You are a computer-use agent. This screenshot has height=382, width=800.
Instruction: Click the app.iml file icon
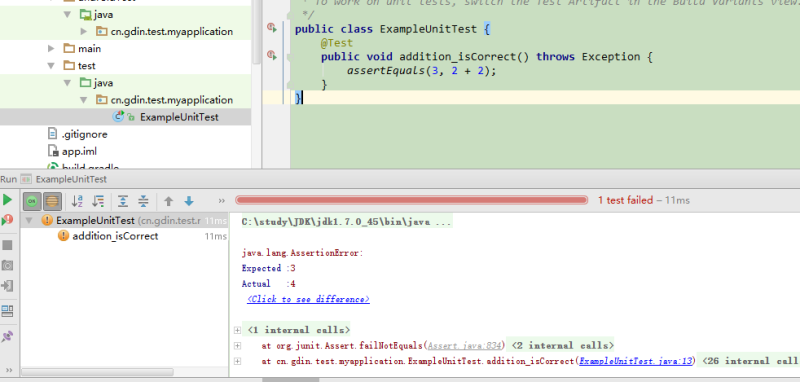point(53,151)
